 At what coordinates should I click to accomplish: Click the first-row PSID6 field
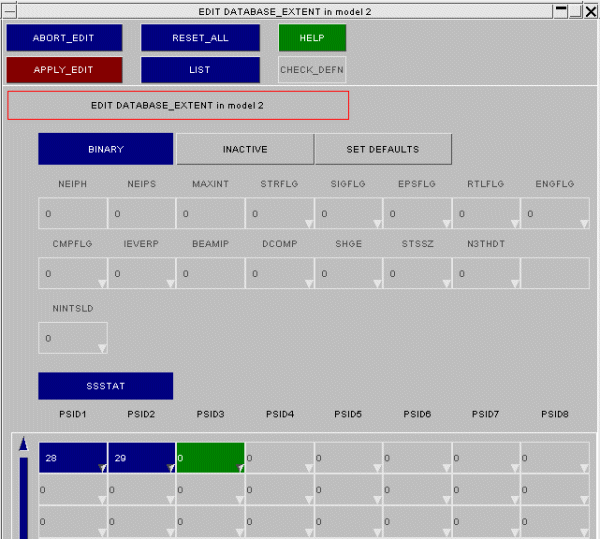click(417, 458)
